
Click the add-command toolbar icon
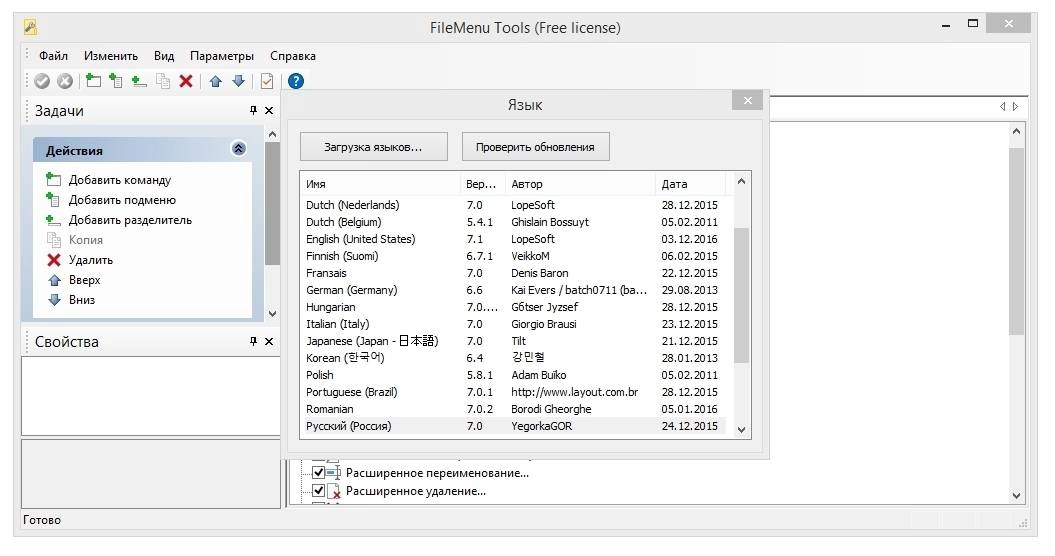(94, 81)
